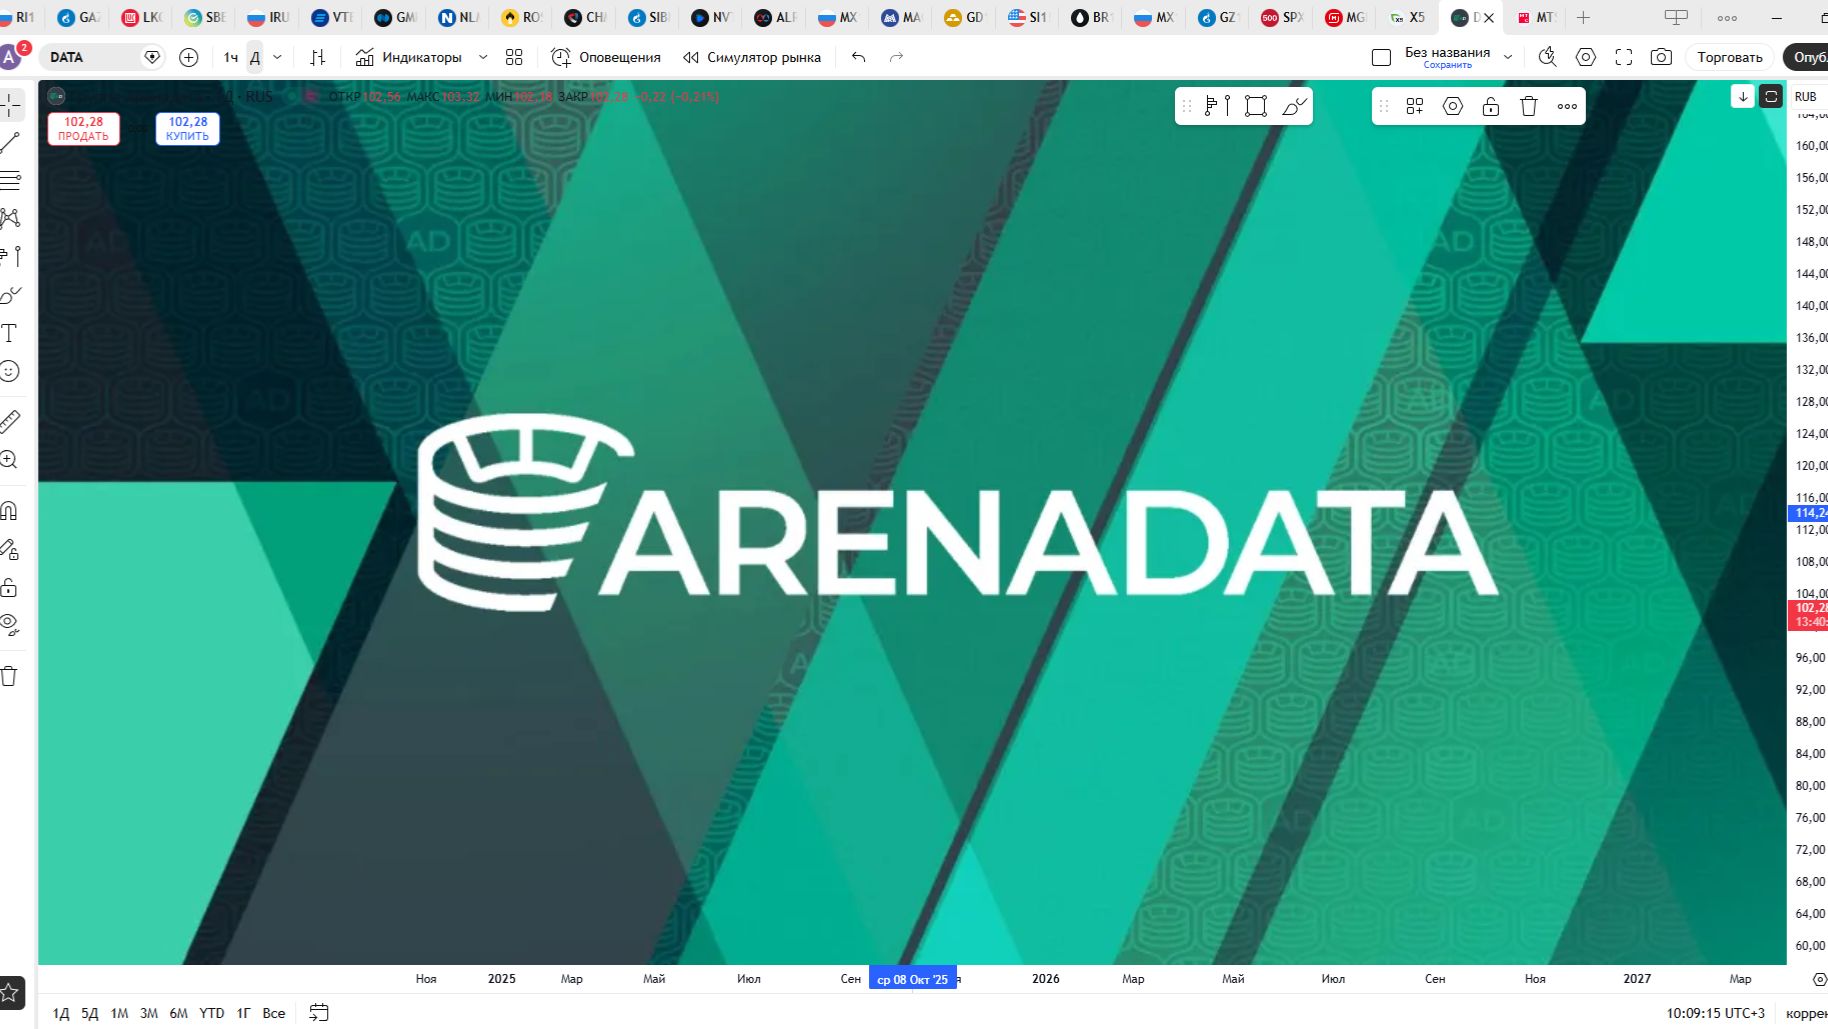
Task: Click the КУПИТЬ 102,28 buy button
Action: tap(187, 129)
